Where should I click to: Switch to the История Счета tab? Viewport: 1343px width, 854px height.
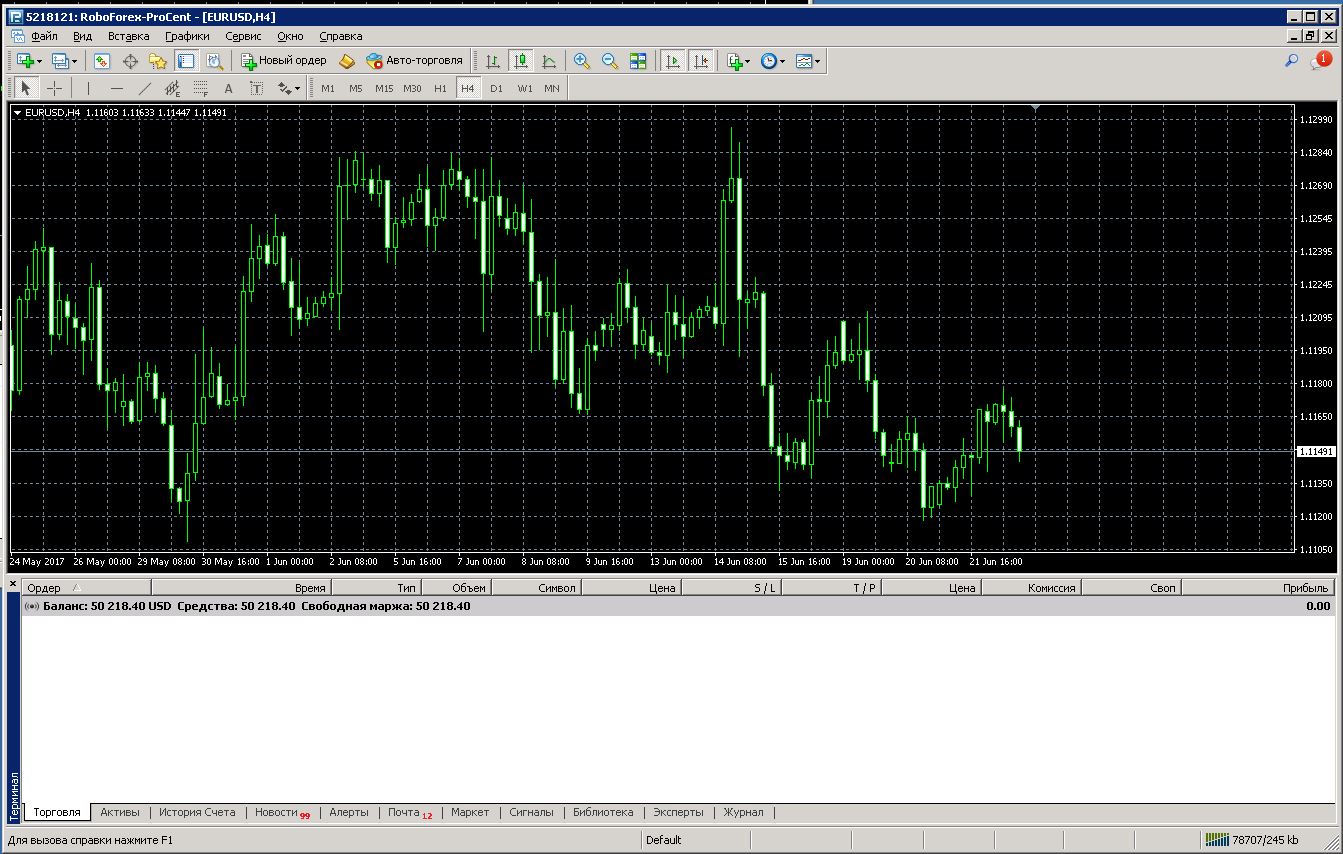pos(197,812)
